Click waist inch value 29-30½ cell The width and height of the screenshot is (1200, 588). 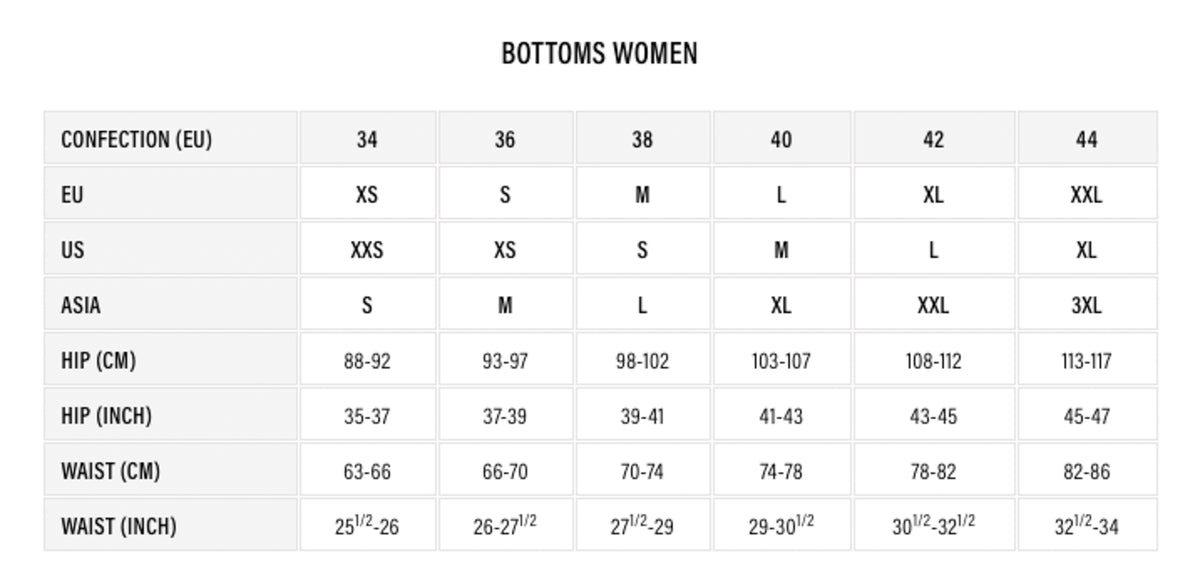click(781, 526)
